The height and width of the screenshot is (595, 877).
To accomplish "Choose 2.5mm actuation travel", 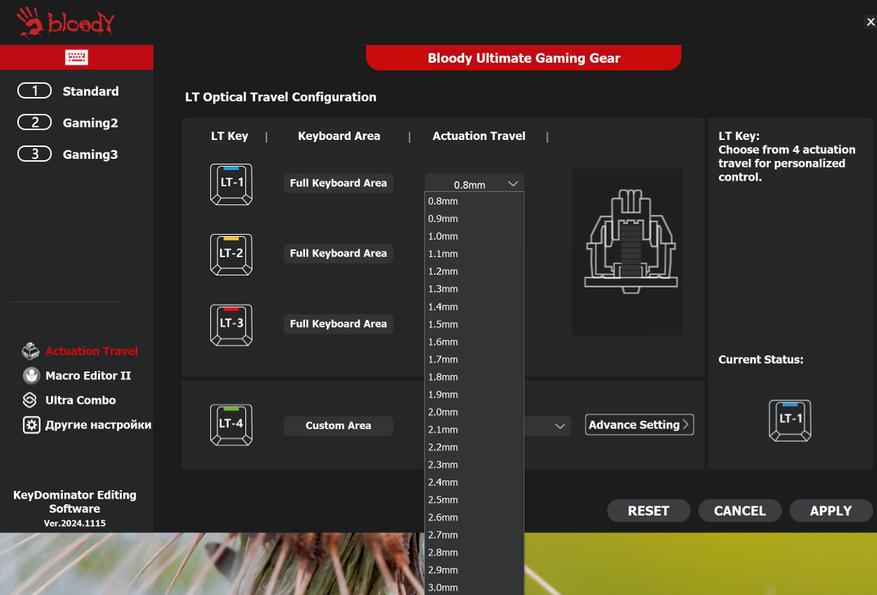I will pos(474,500).
